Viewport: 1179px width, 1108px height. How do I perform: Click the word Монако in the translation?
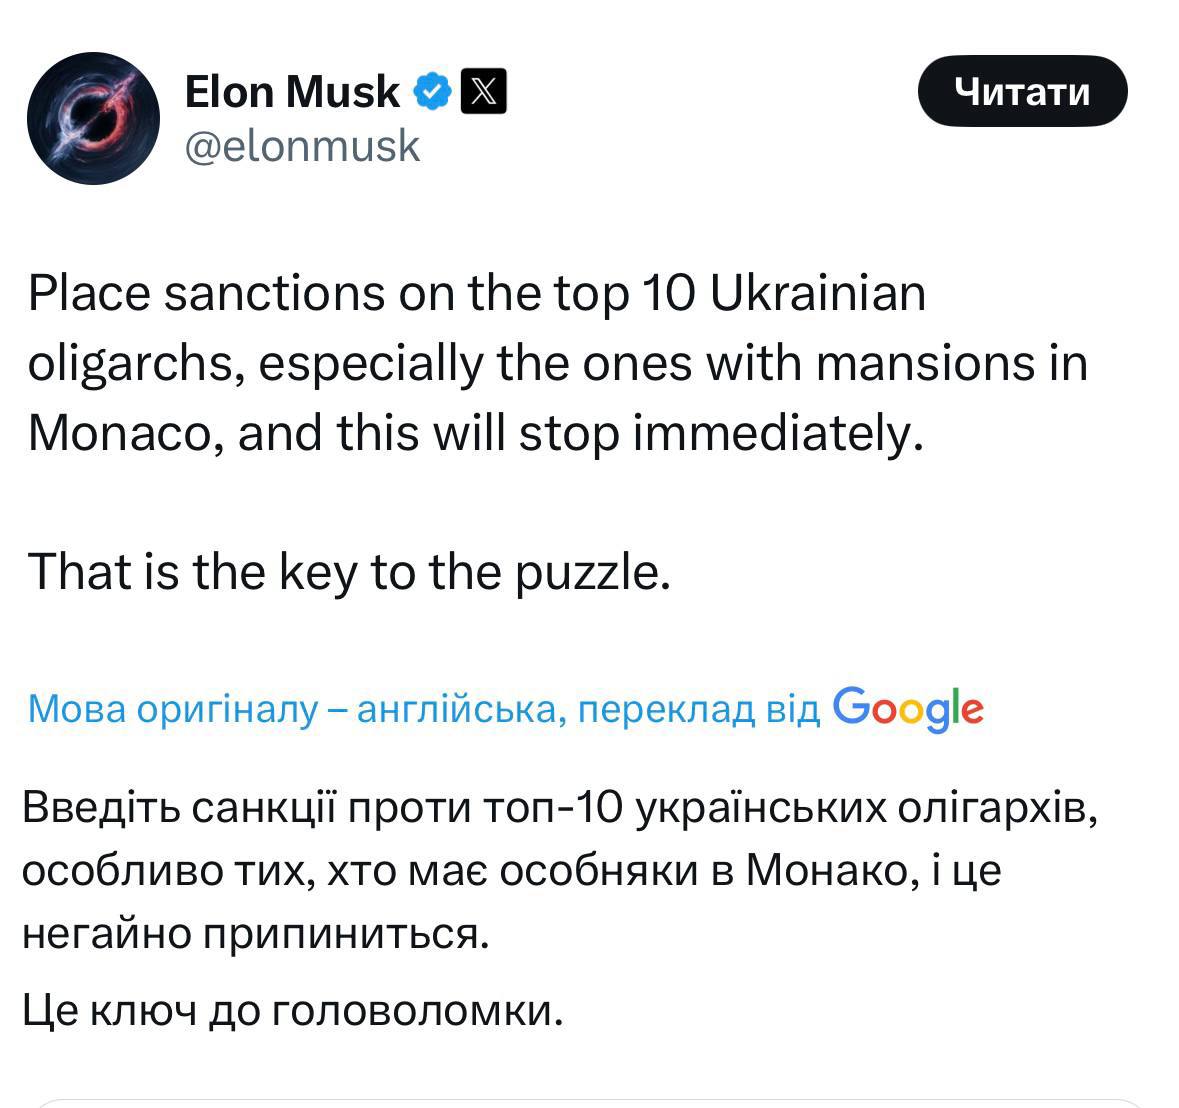point(827,870)
